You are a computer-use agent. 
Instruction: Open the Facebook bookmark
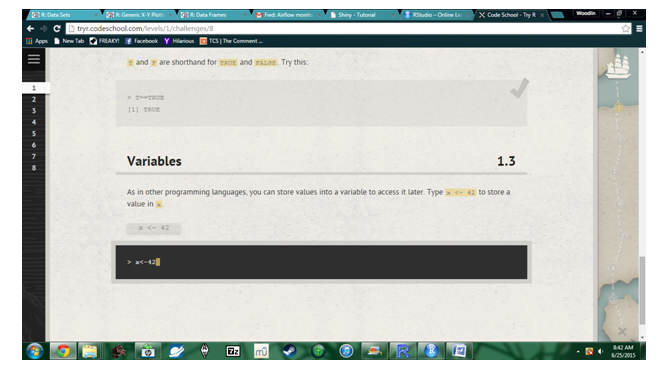coord(142,41)
